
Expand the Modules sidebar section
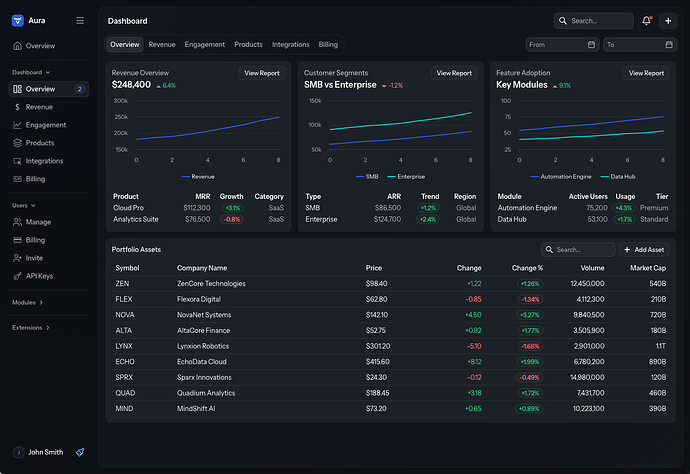[x=27, y=302]
